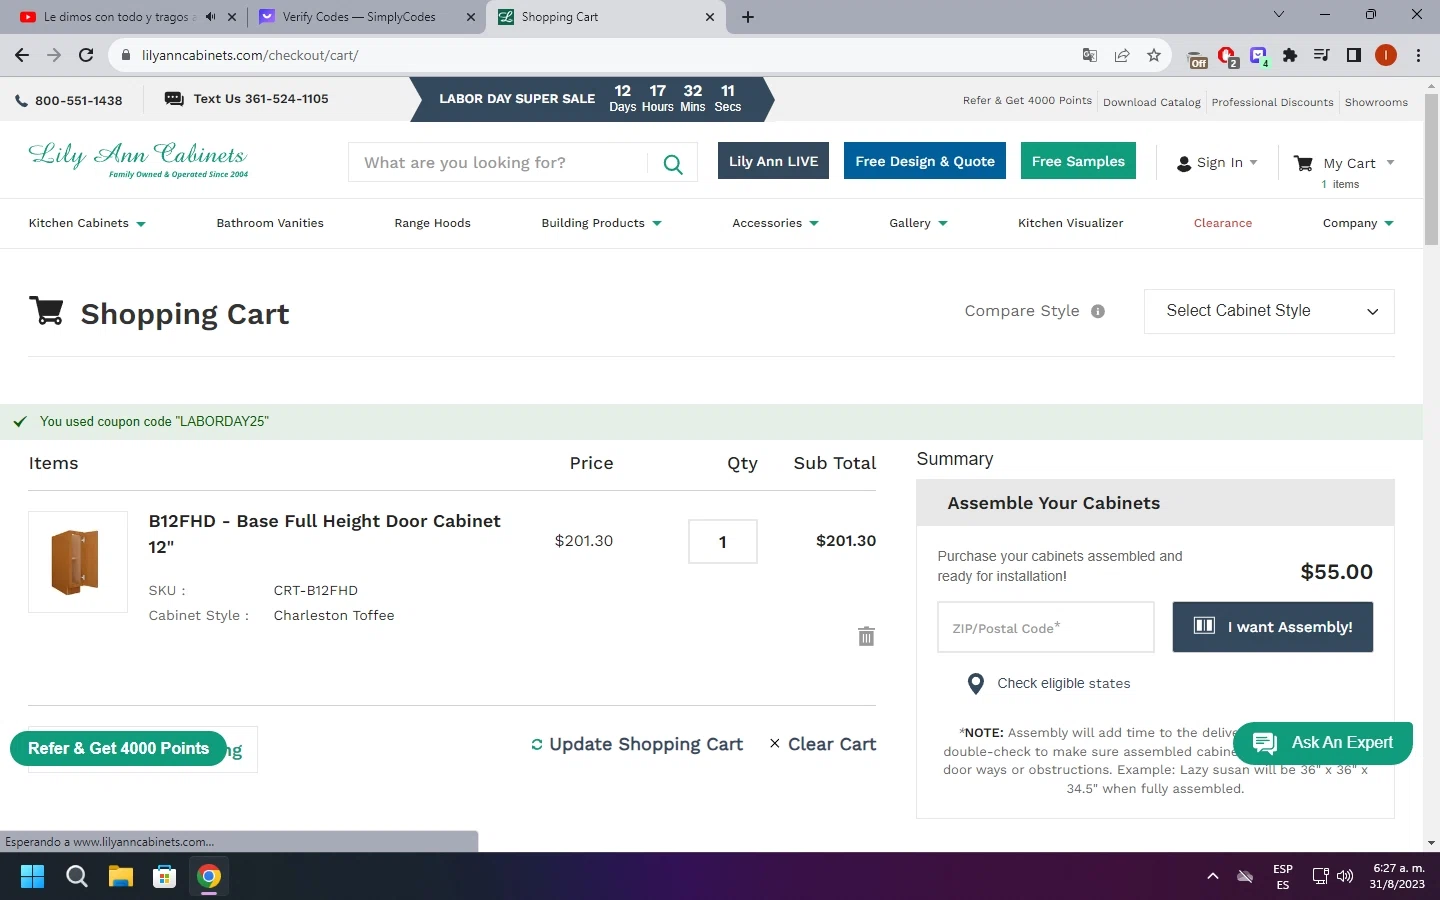Click the Lily Ann Cabinets logo
The image size is (1440, 900).
[x=138, y=160]
